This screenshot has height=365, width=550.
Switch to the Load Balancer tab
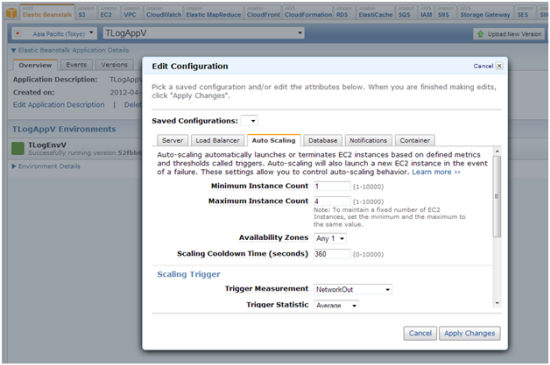(x=217, y=141)
